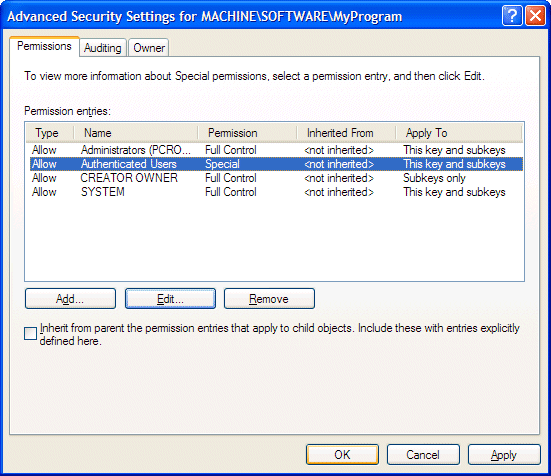Confirm the dialog with OK
The height and width of the screenshot is (476, 551).
coord(342,455)
